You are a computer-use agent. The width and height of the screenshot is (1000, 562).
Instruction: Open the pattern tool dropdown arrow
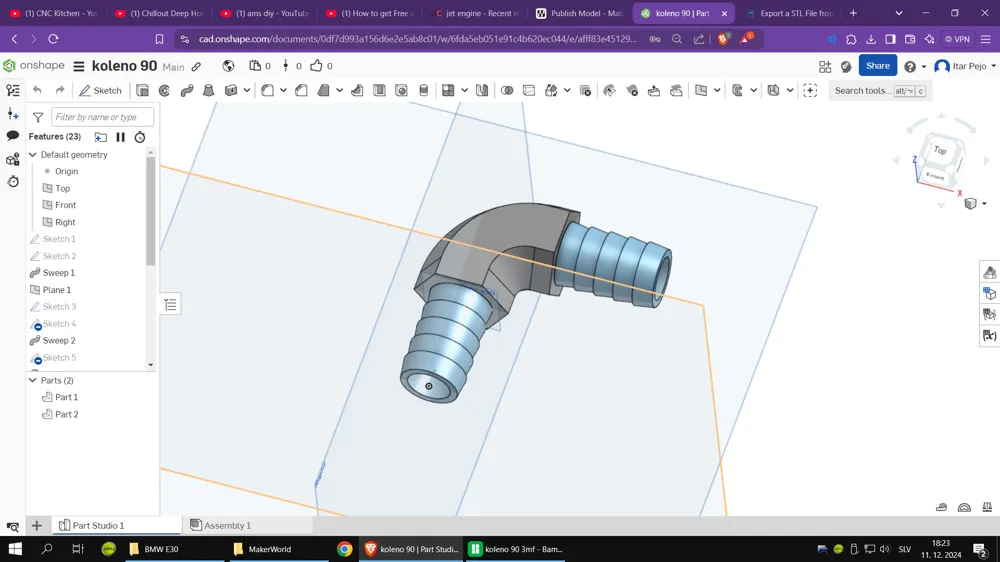click(x=464, y=91)
